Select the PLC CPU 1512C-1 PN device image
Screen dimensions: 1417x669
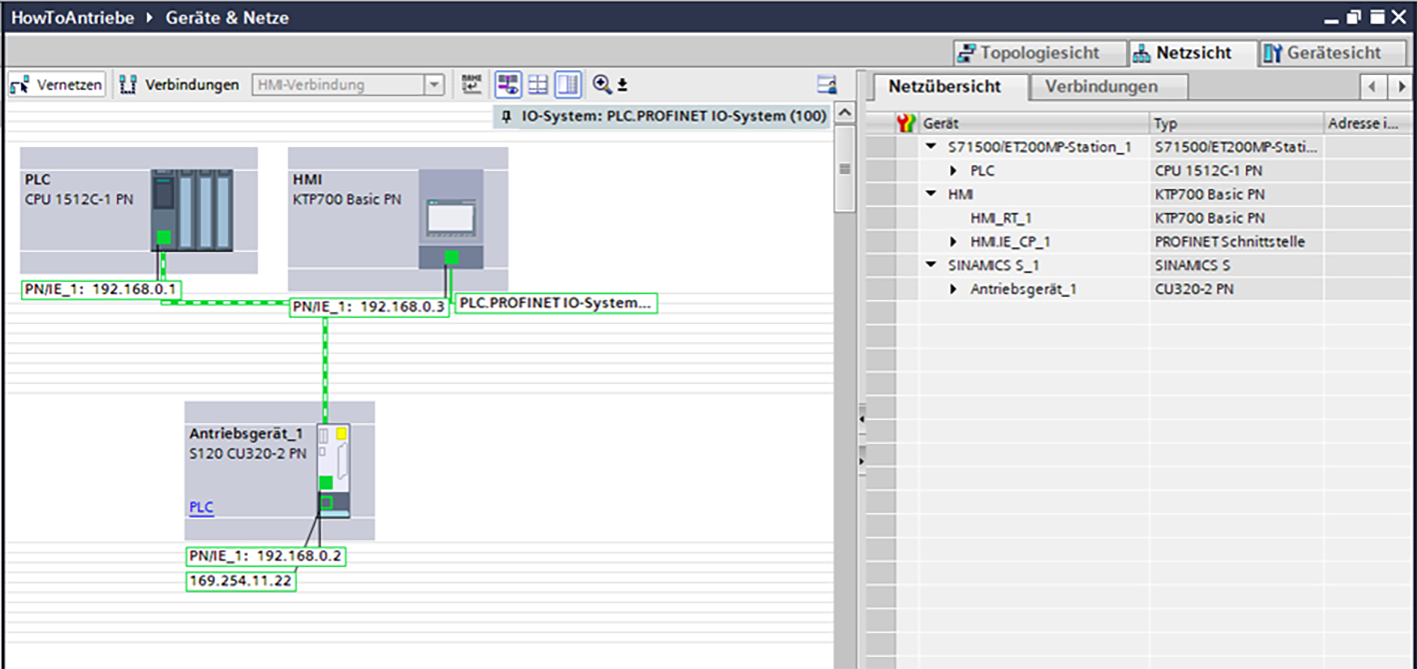[192, 210]
